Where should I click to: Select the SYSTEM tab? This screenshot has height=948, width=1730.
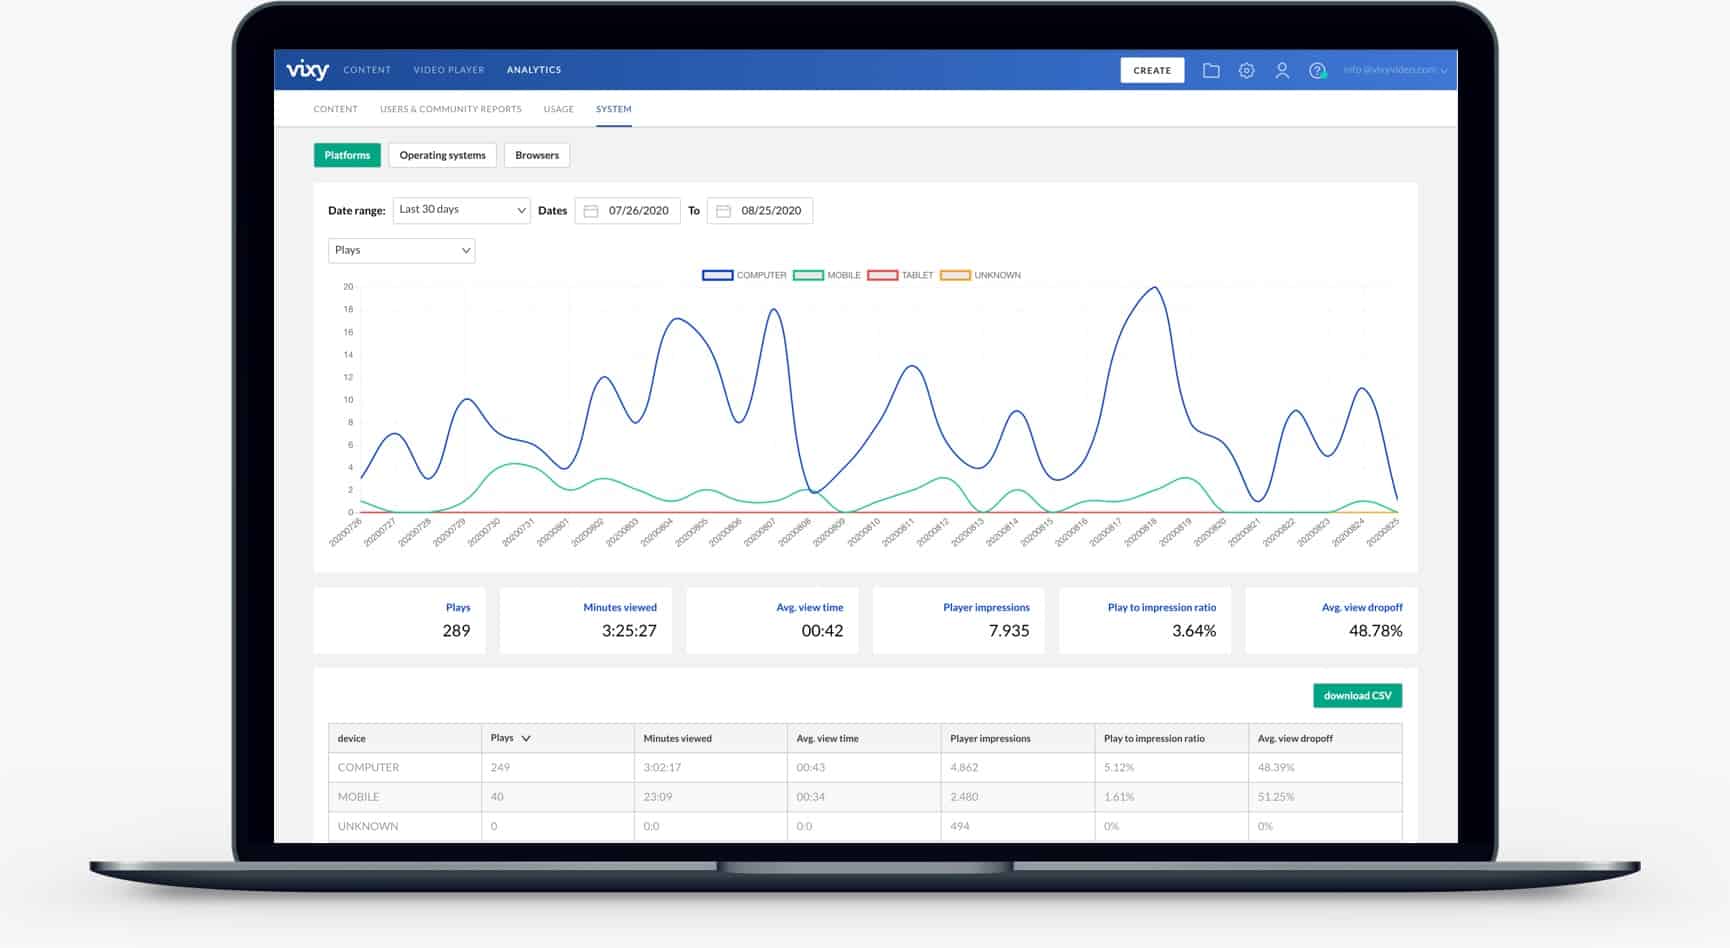614,109
